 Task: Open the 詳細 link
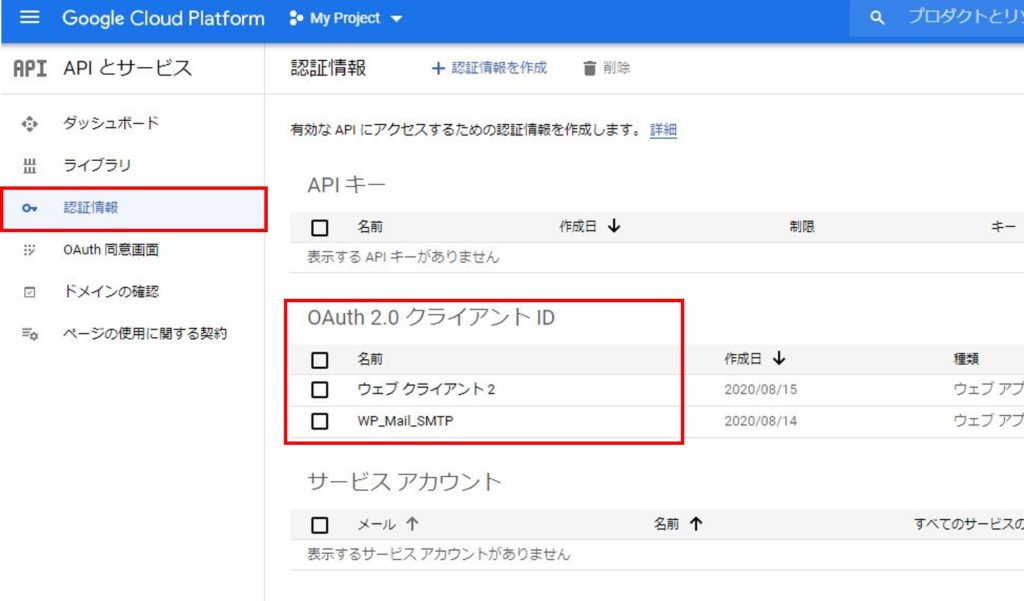pos(663,129)
